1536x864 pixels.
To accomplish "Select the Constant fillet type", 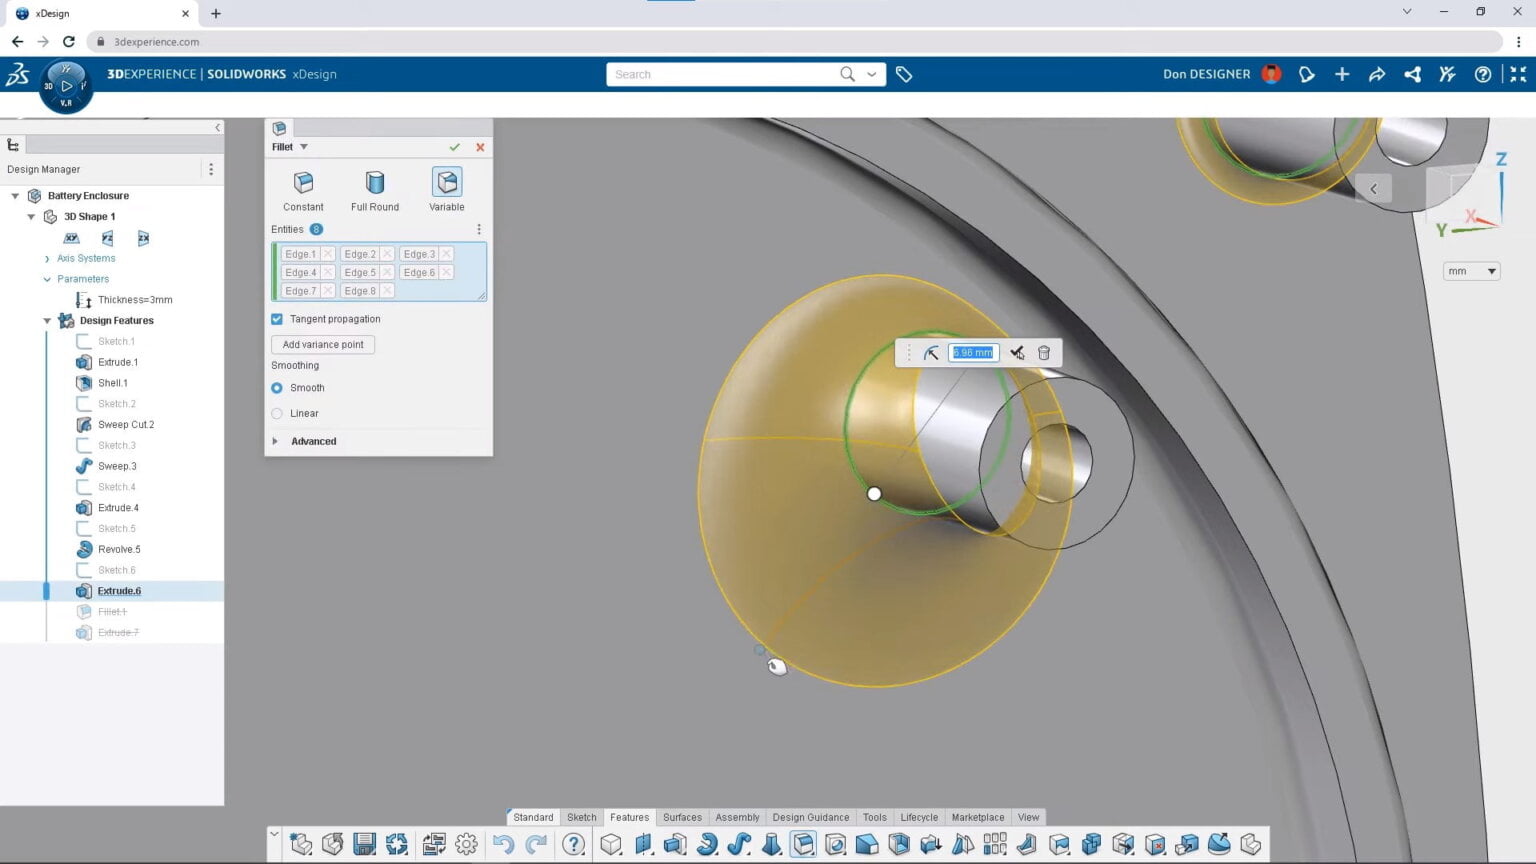I will point(302,190).
